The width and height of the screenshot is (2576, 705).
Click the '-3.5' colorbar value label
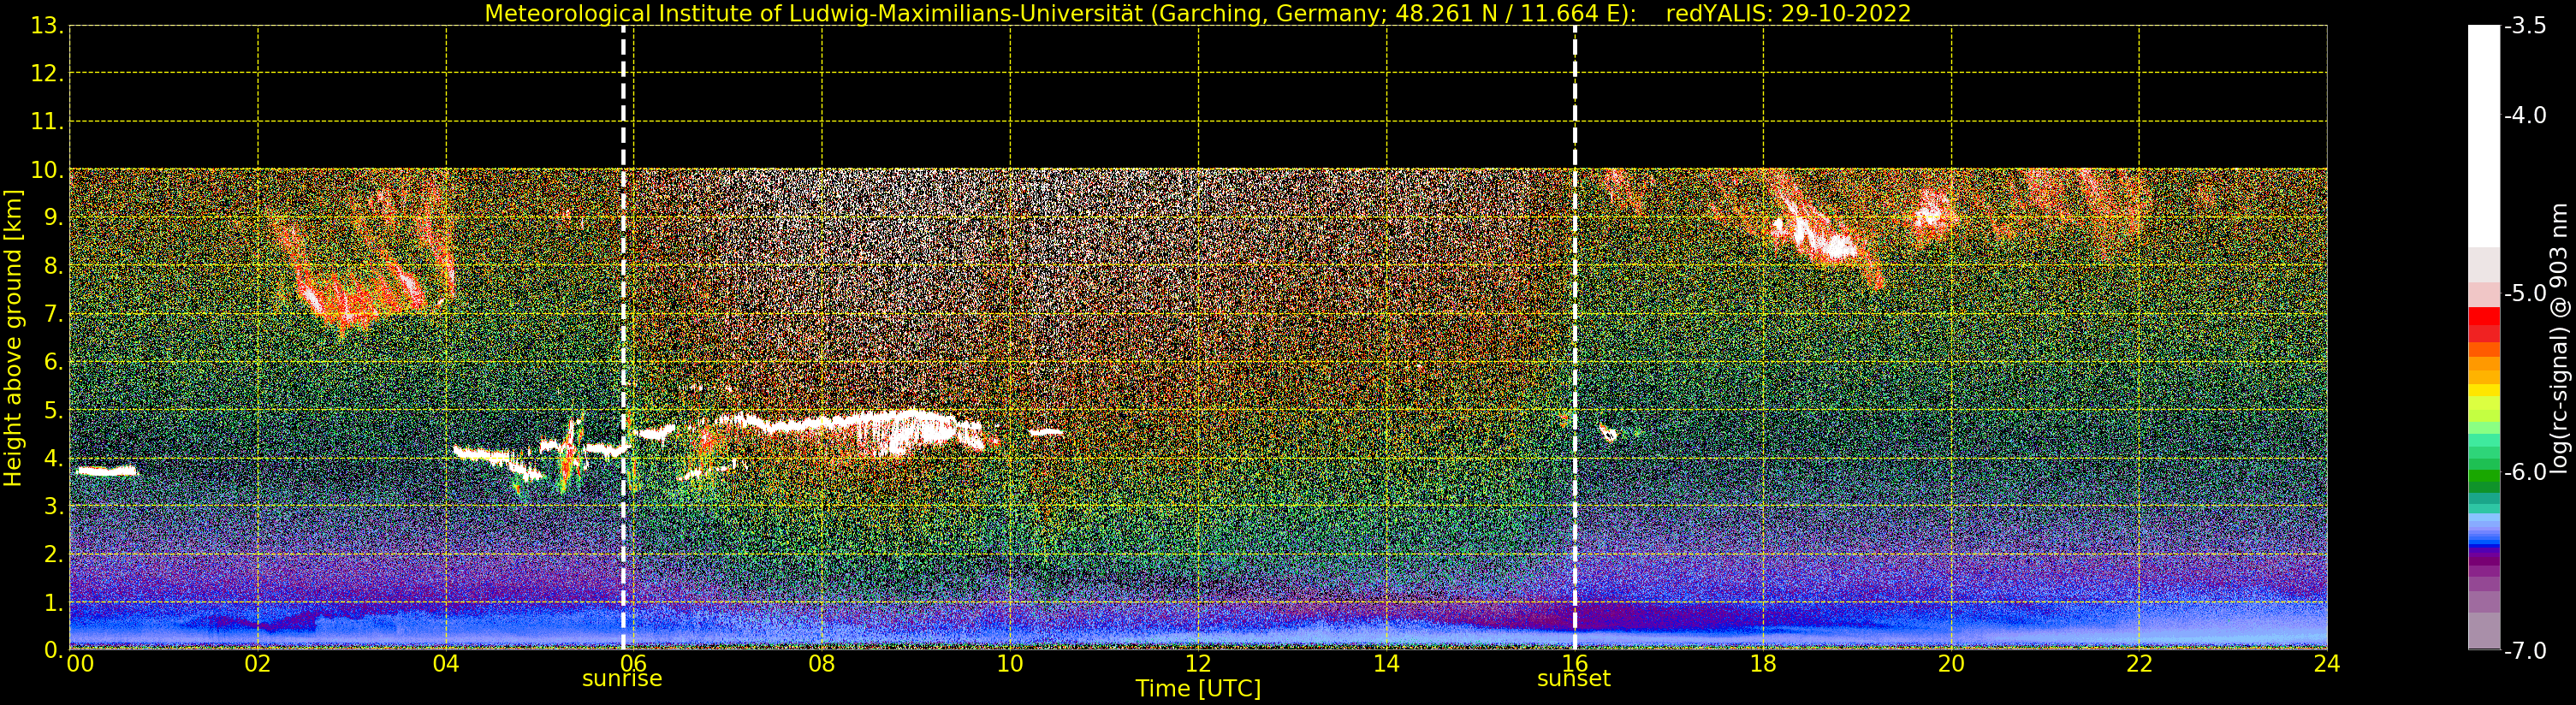point(2525,26)
